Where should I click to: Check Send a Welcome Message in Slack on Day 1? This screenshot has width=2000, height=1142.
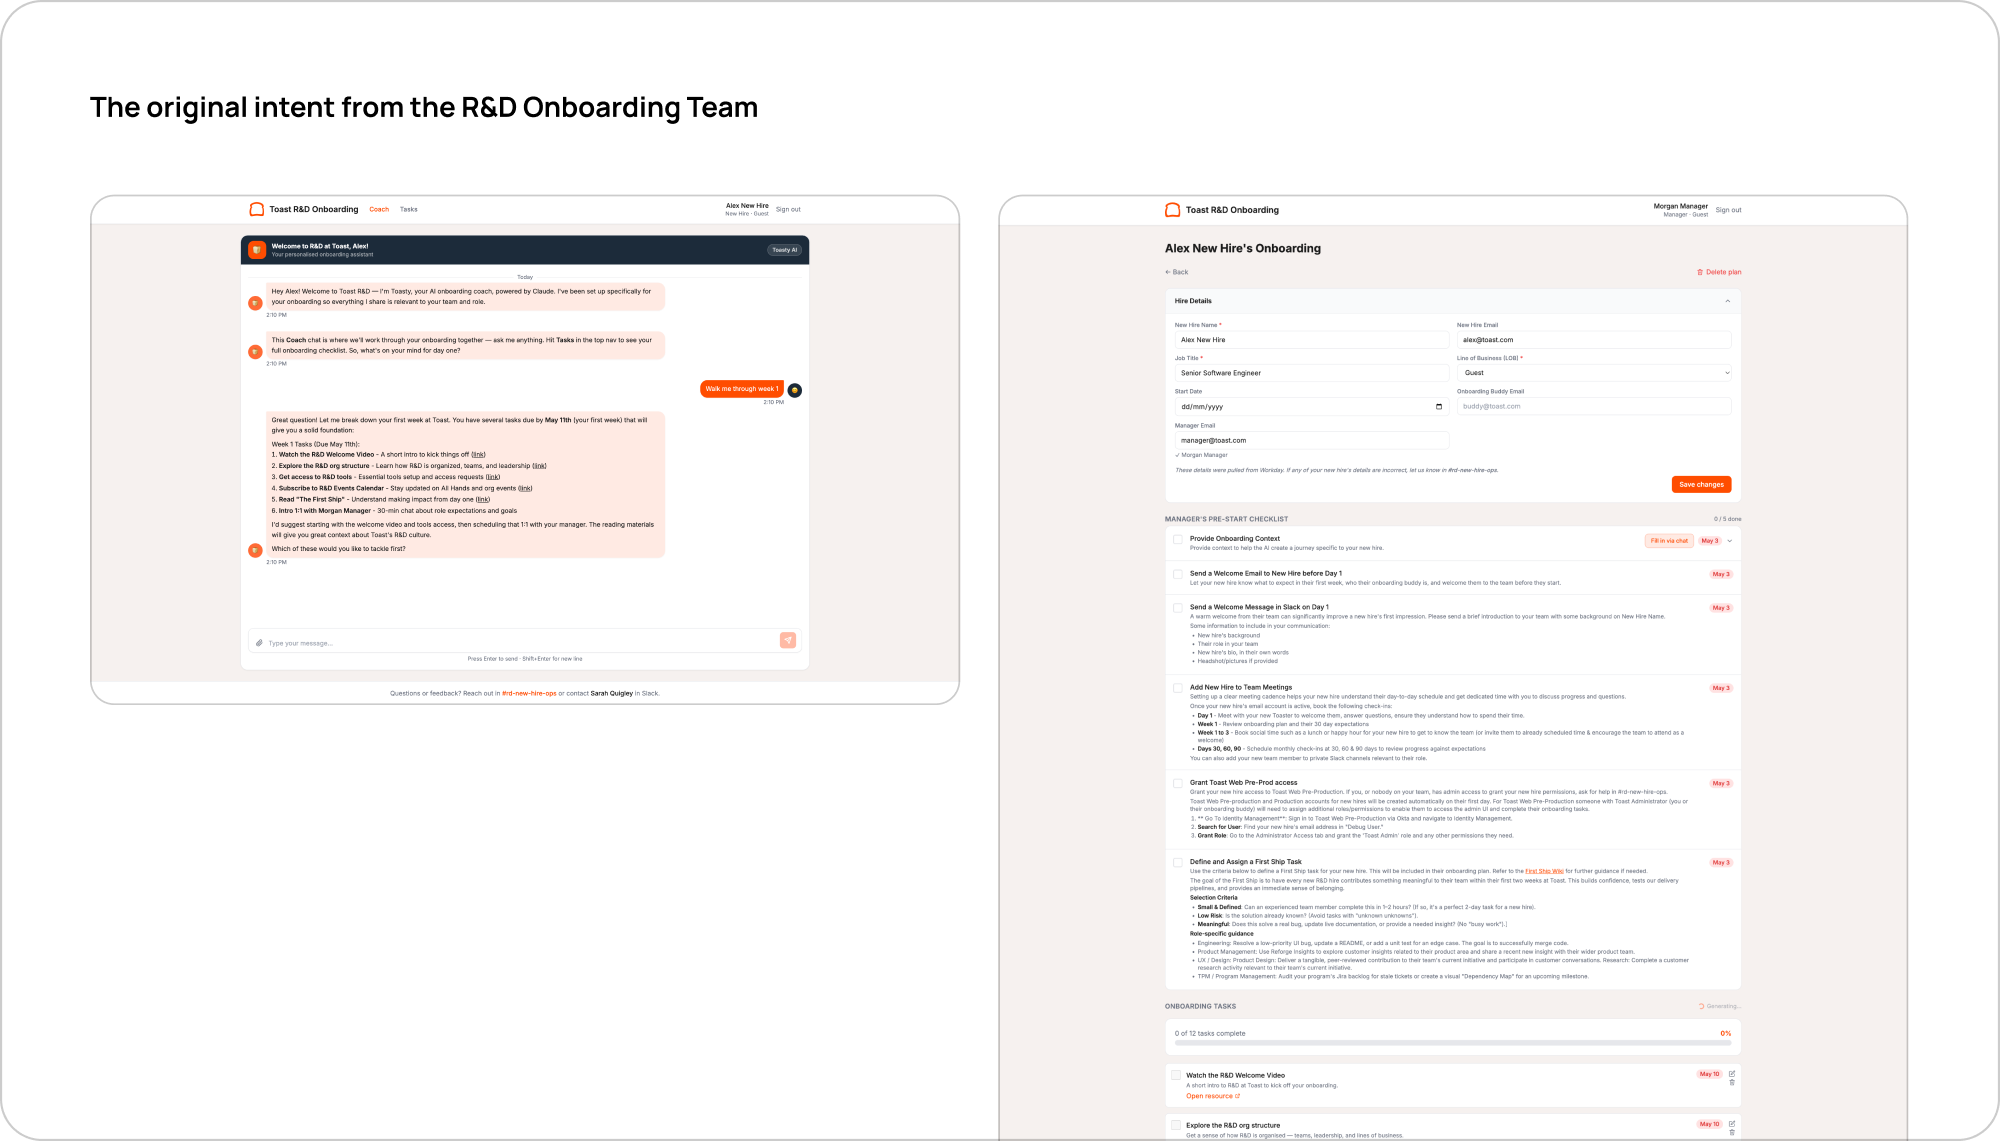1178,608
